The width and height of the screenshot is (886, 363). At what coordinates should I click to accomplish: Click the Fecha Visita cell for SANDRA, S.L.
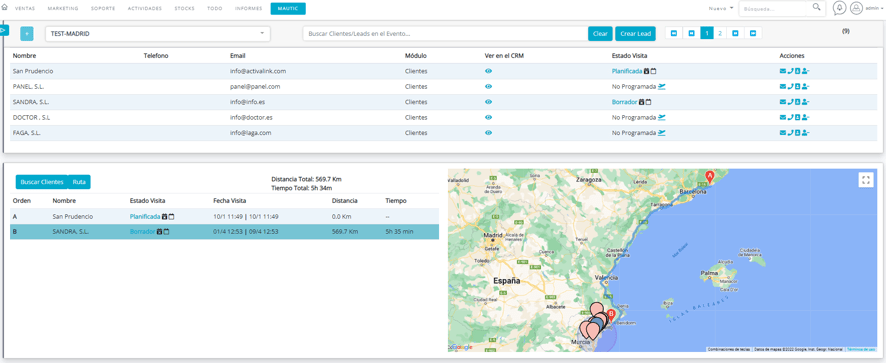(246, 232)
